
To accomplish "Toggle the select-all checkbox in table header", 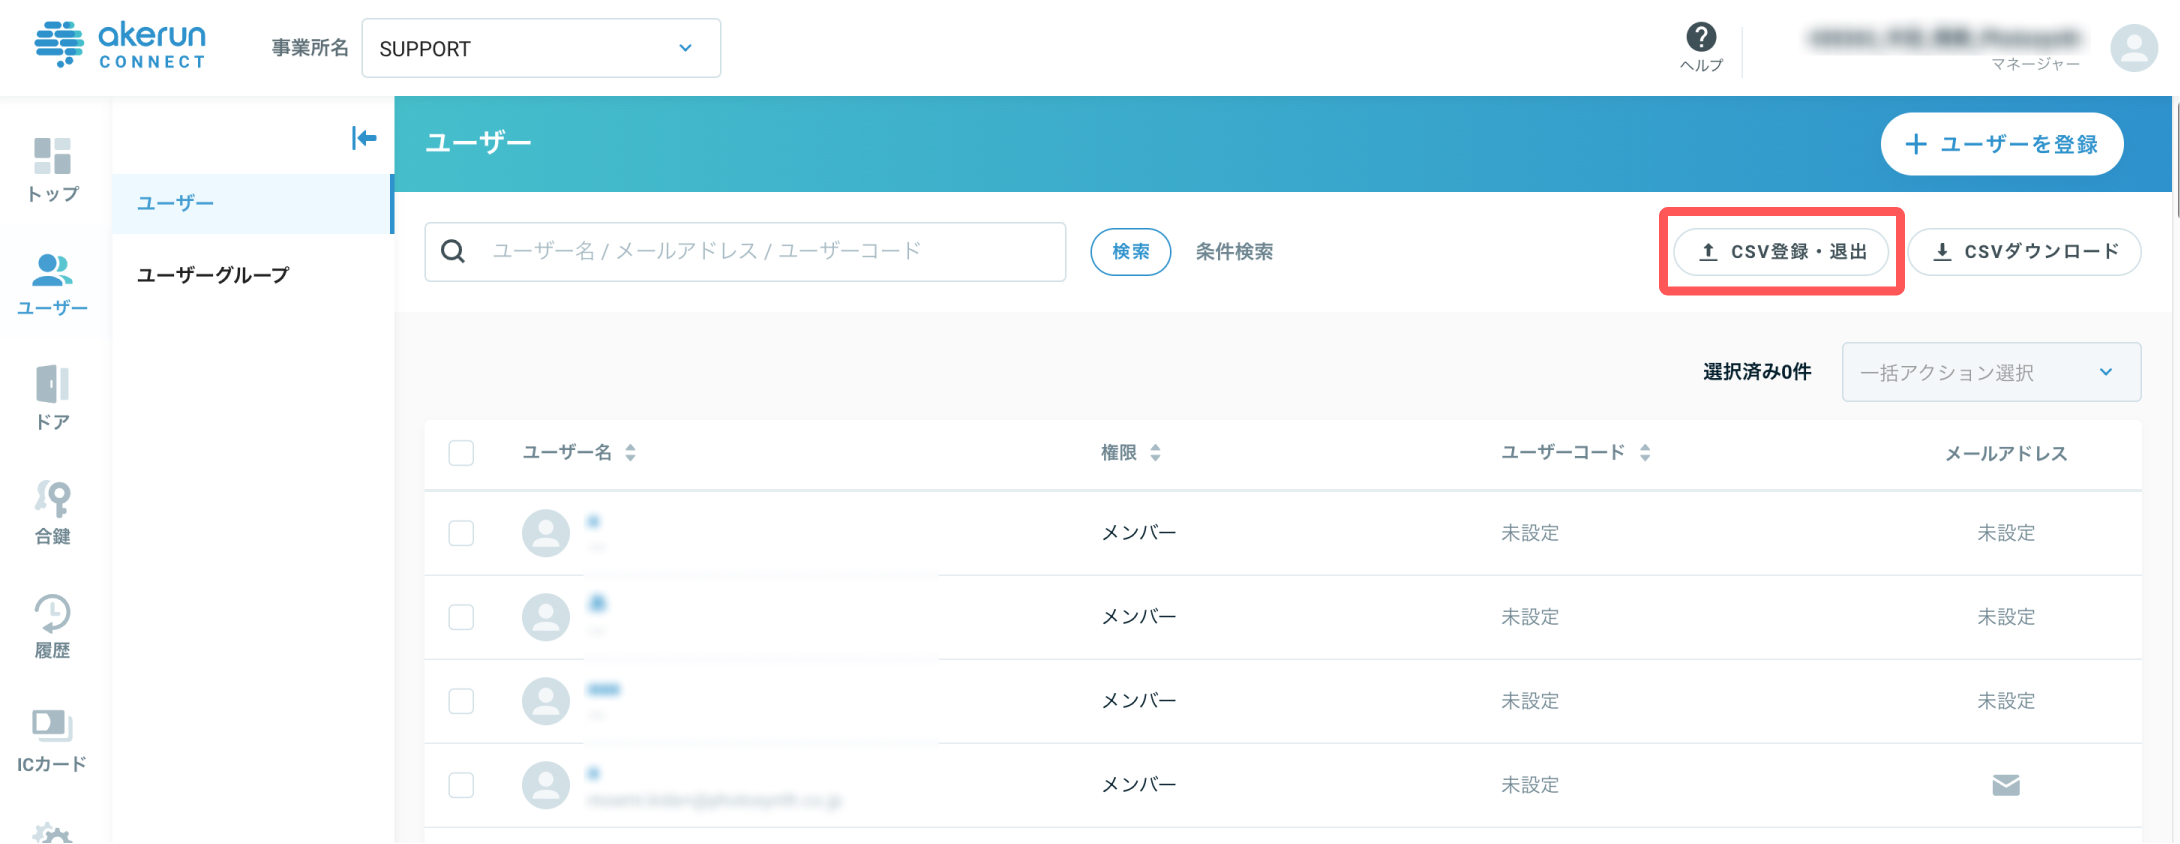I will click(461, 453).
